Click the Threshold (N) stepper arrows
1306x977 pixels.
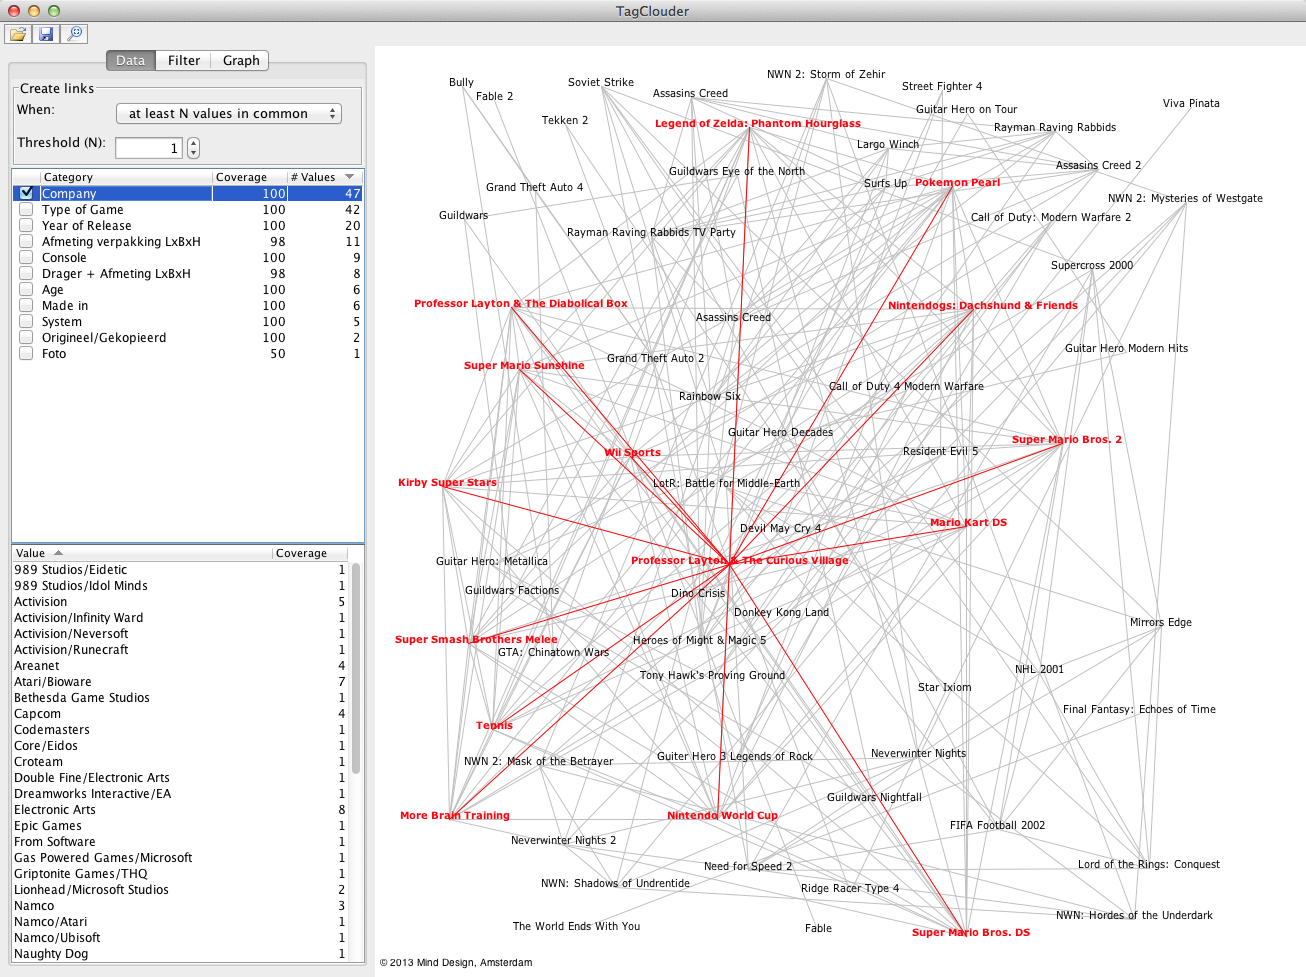pos(193,148)
